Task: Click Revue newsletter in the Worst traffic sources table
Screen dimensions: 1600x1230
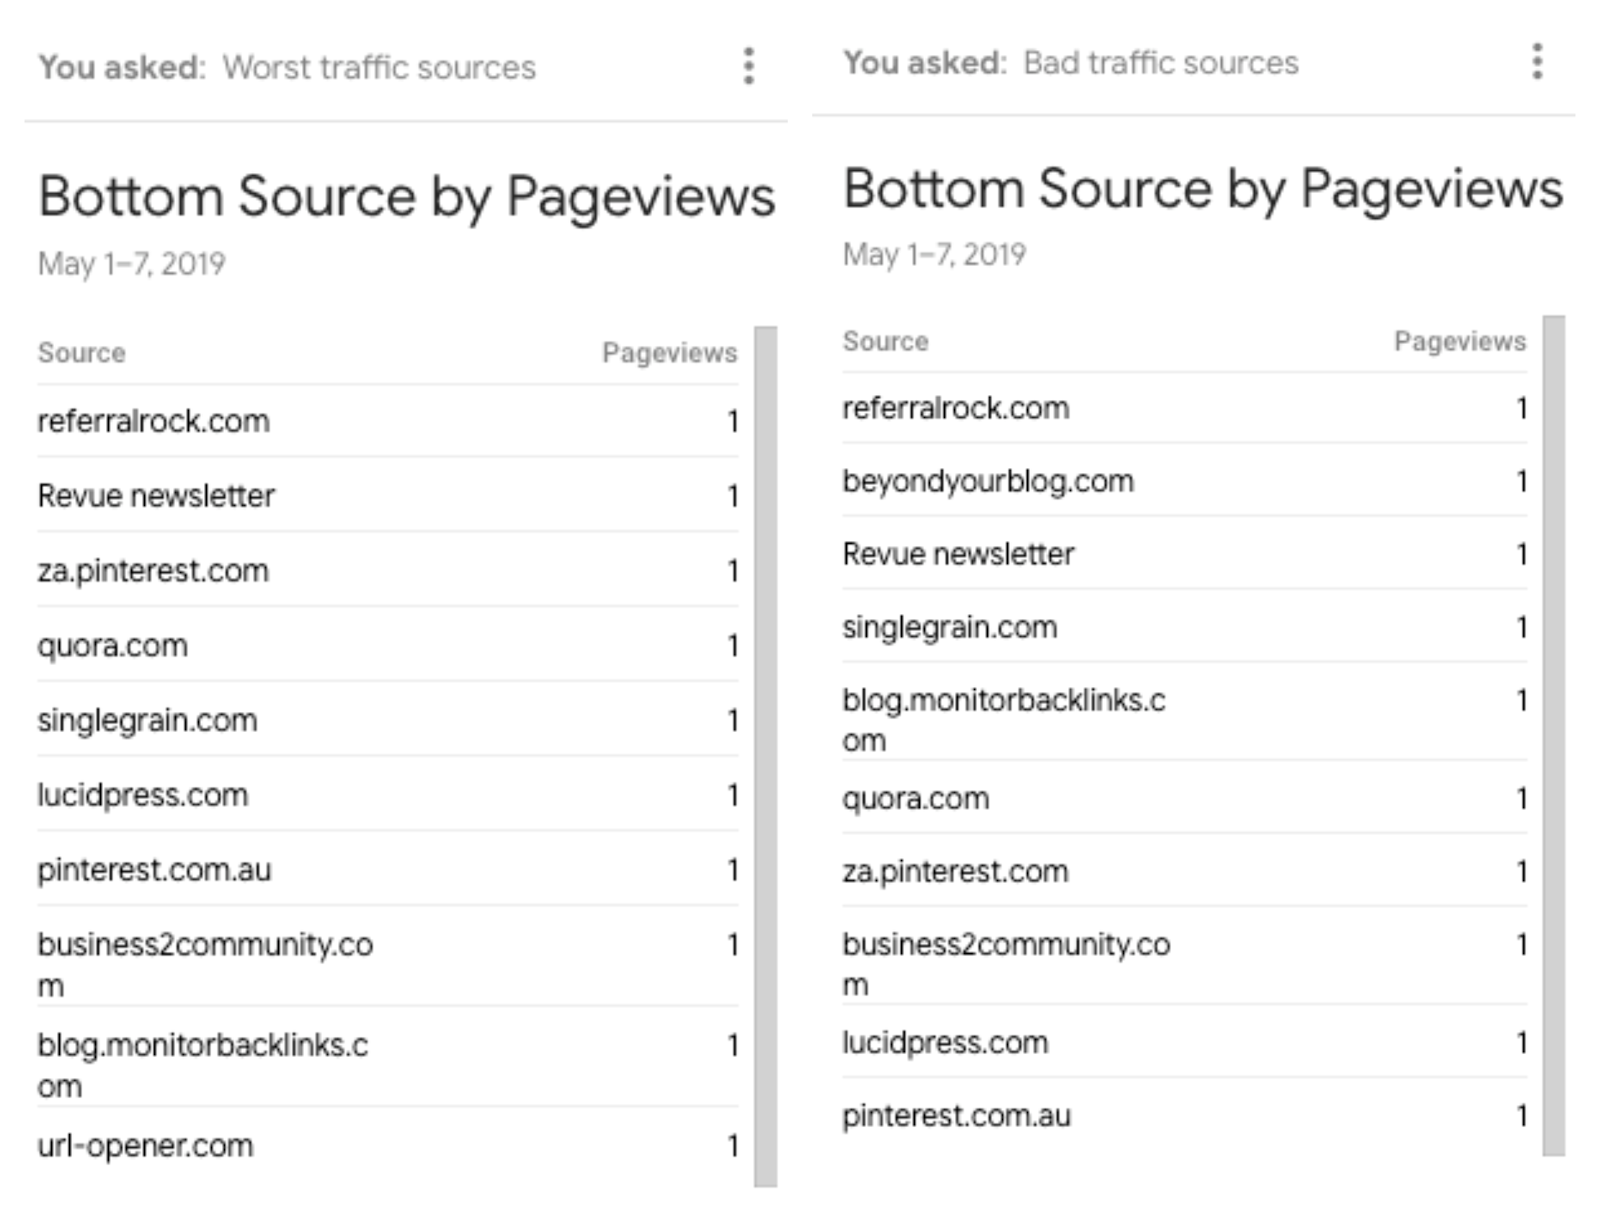Action: point(156,495)
